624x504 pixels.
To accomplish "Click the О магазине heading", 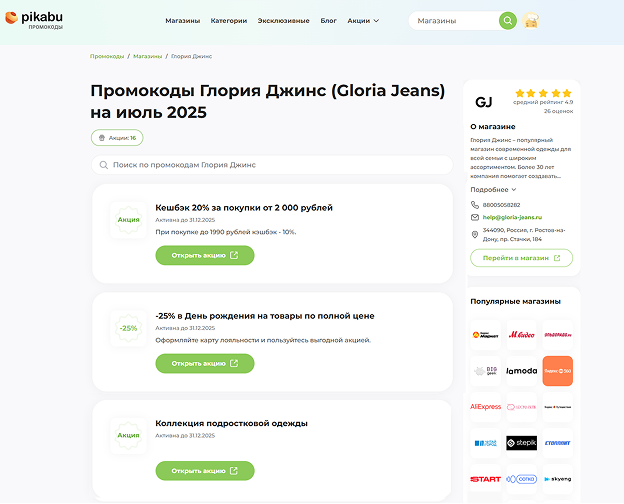I will coord(493,127).
